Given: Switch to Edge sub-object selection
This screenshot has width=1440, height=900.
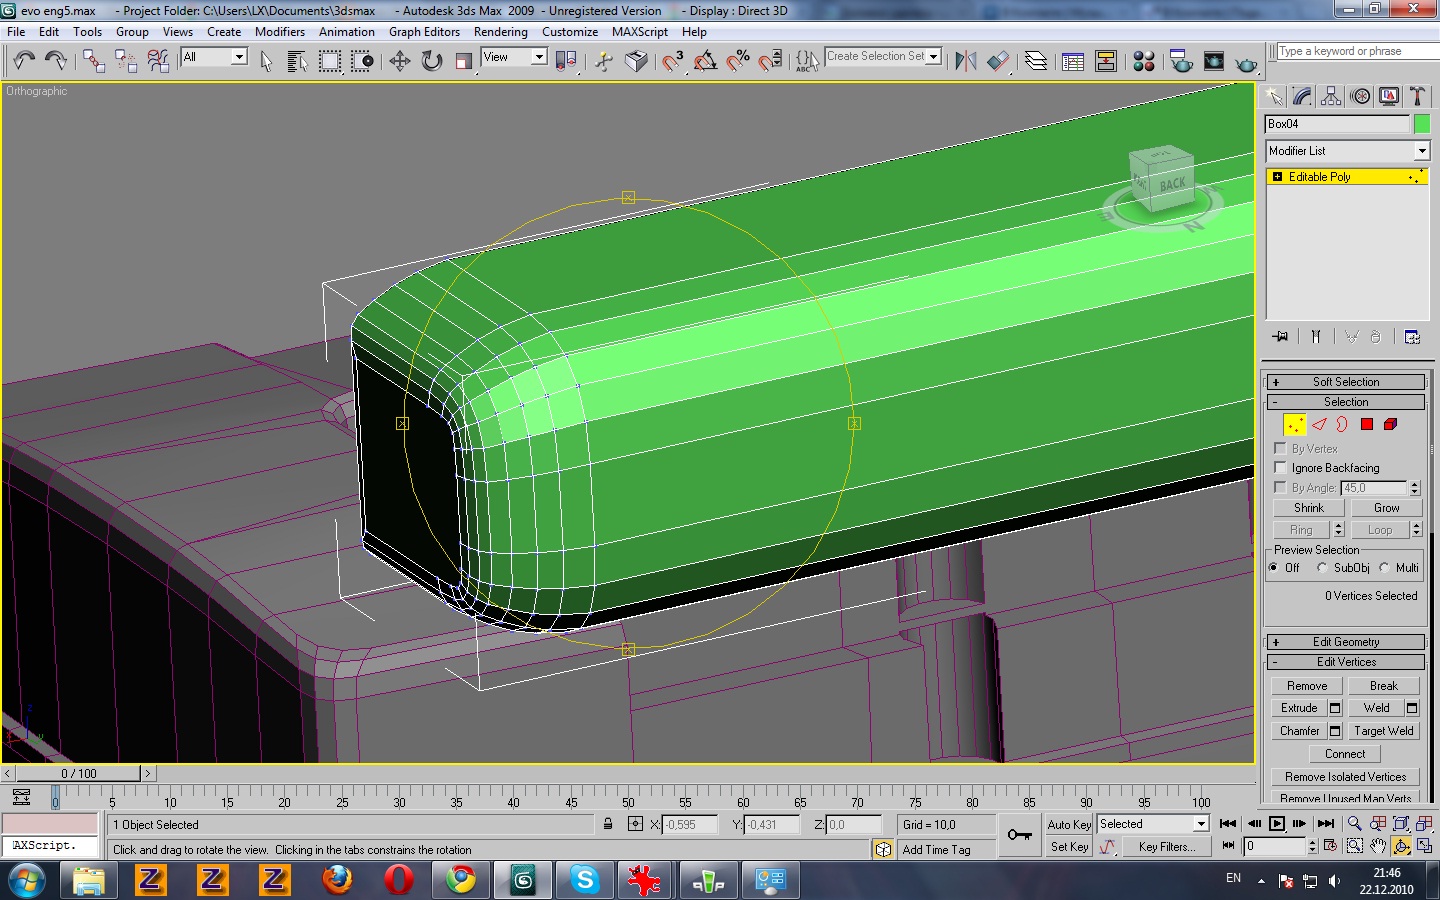Looking at the screenshot, I should (x=1319, y=424).
